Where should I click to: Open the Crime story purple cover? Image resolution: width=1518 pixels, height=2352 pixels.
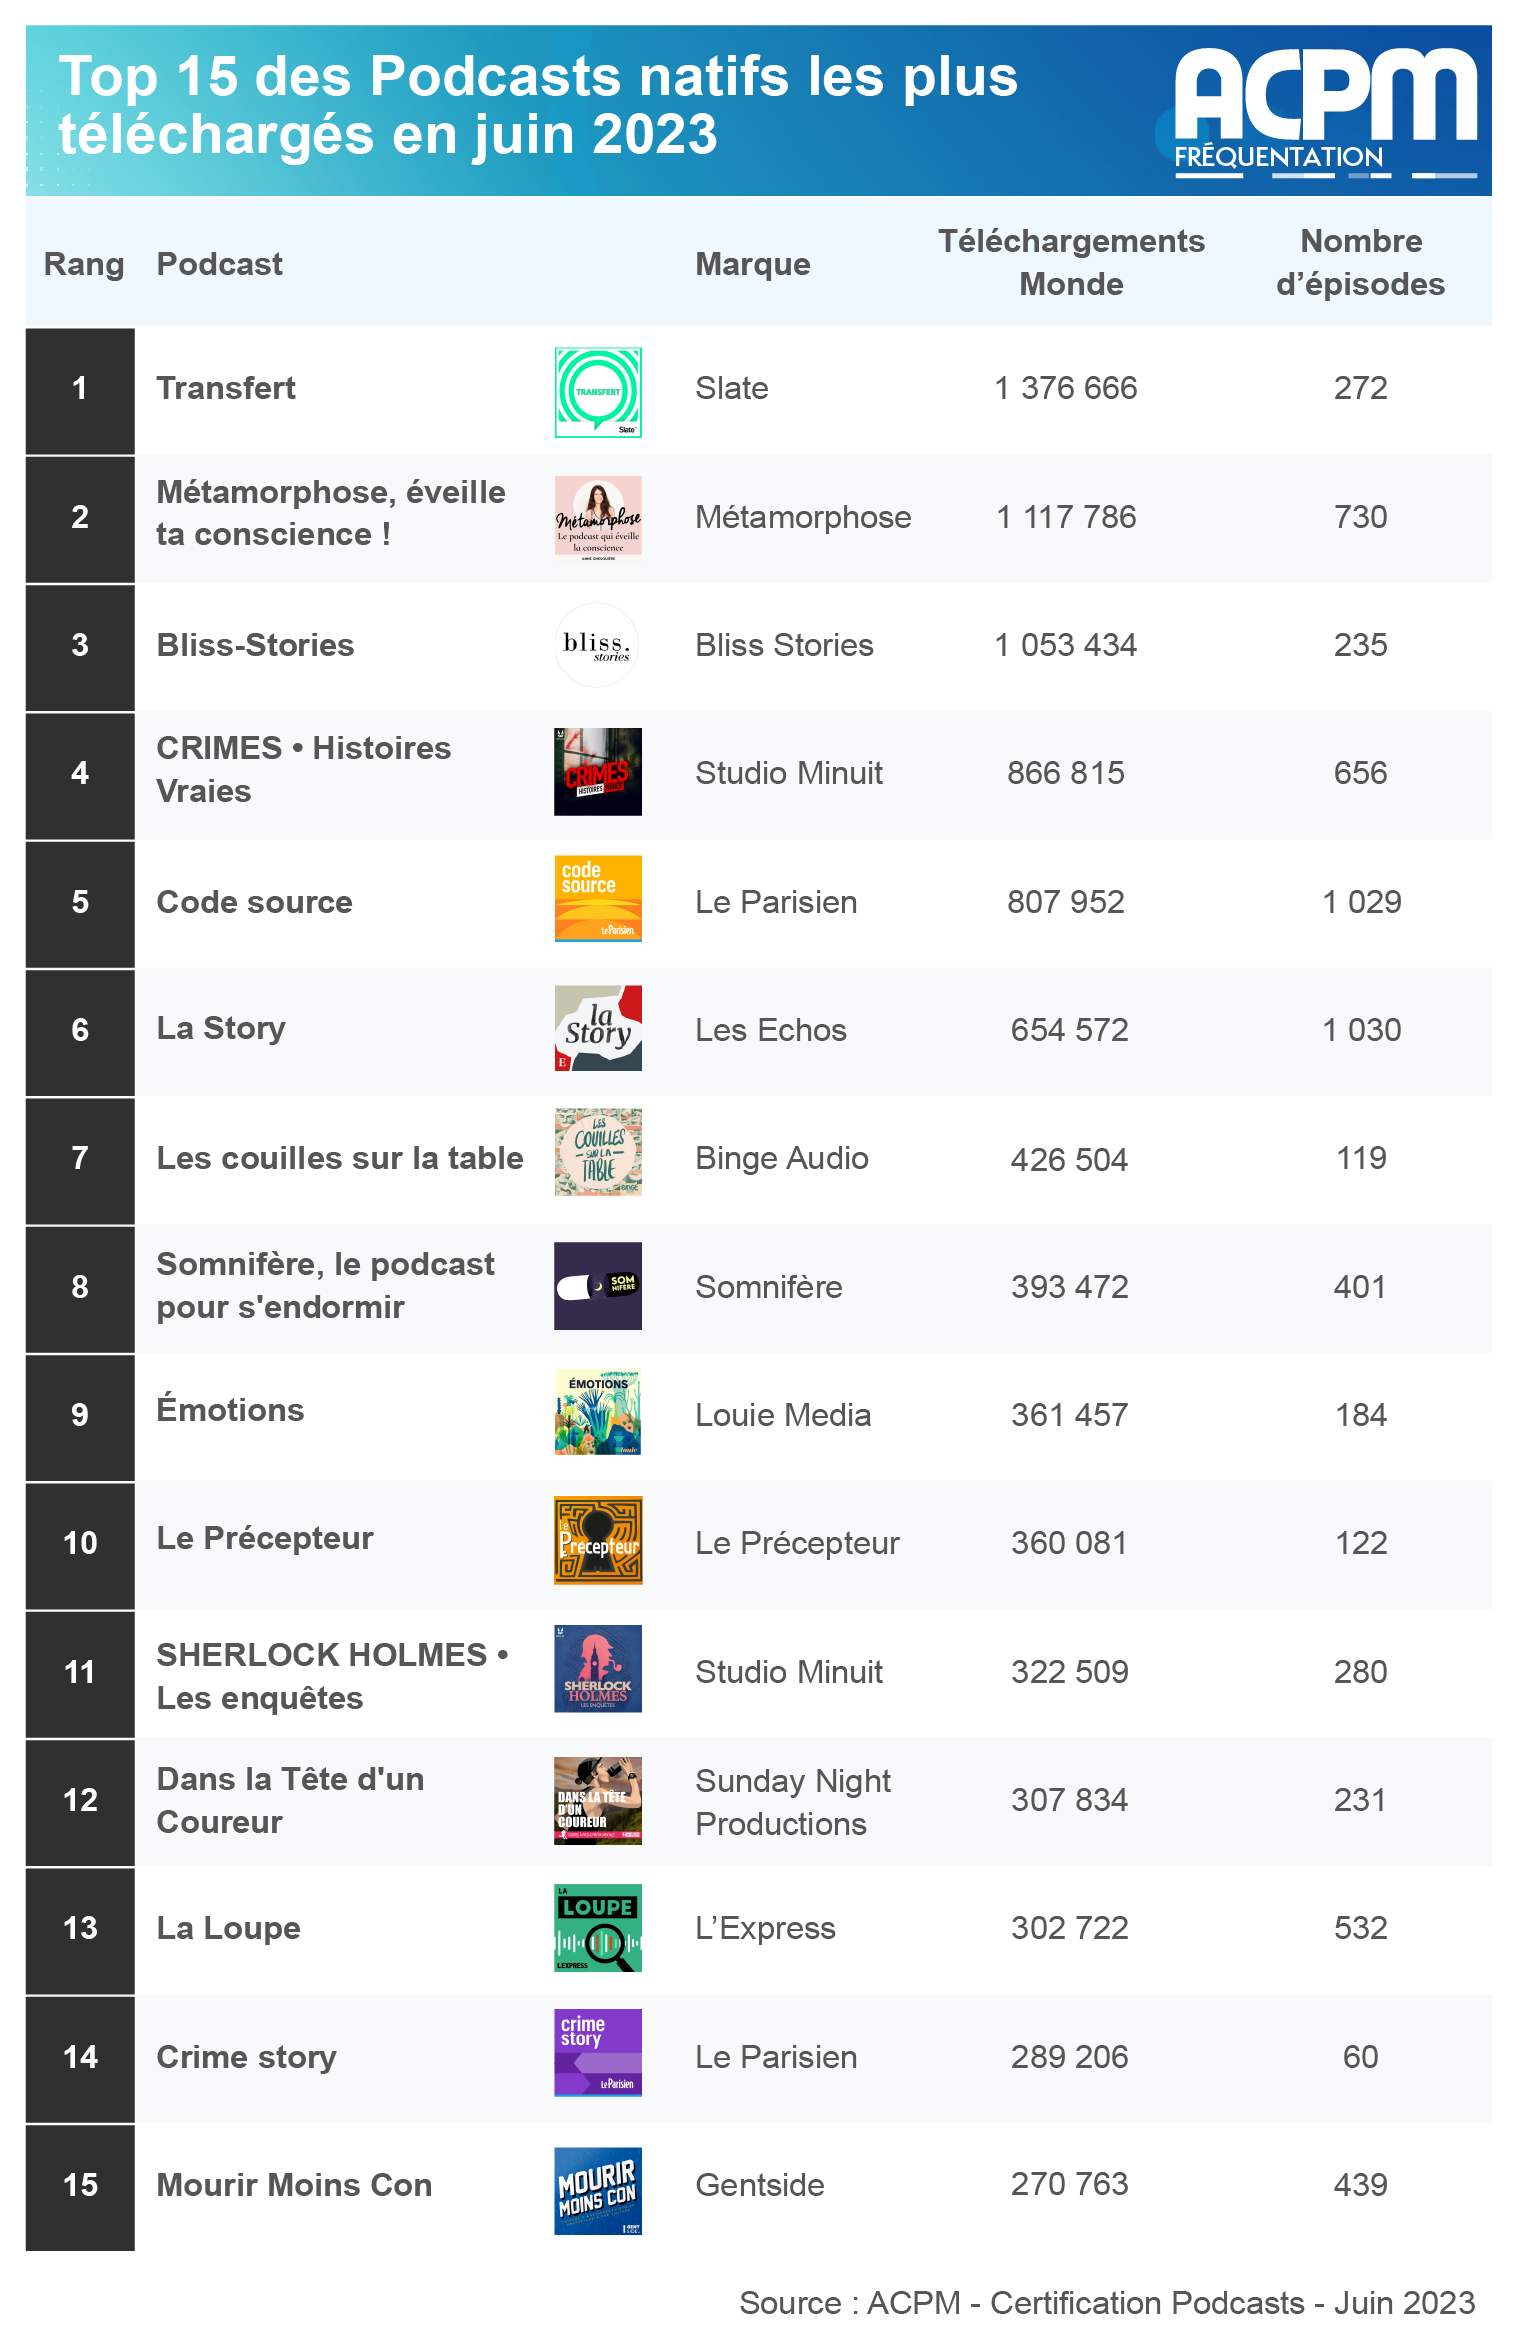598,2053
